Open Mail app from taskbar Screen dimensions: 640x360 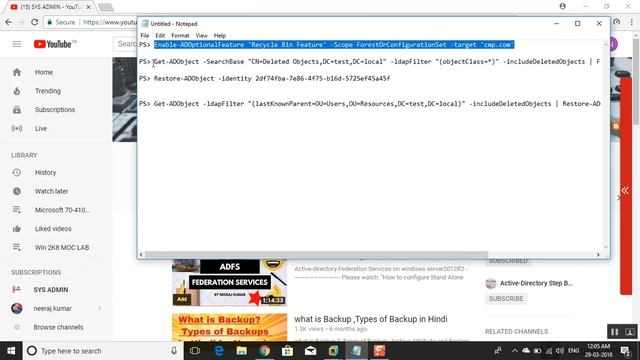coord(310,351)
